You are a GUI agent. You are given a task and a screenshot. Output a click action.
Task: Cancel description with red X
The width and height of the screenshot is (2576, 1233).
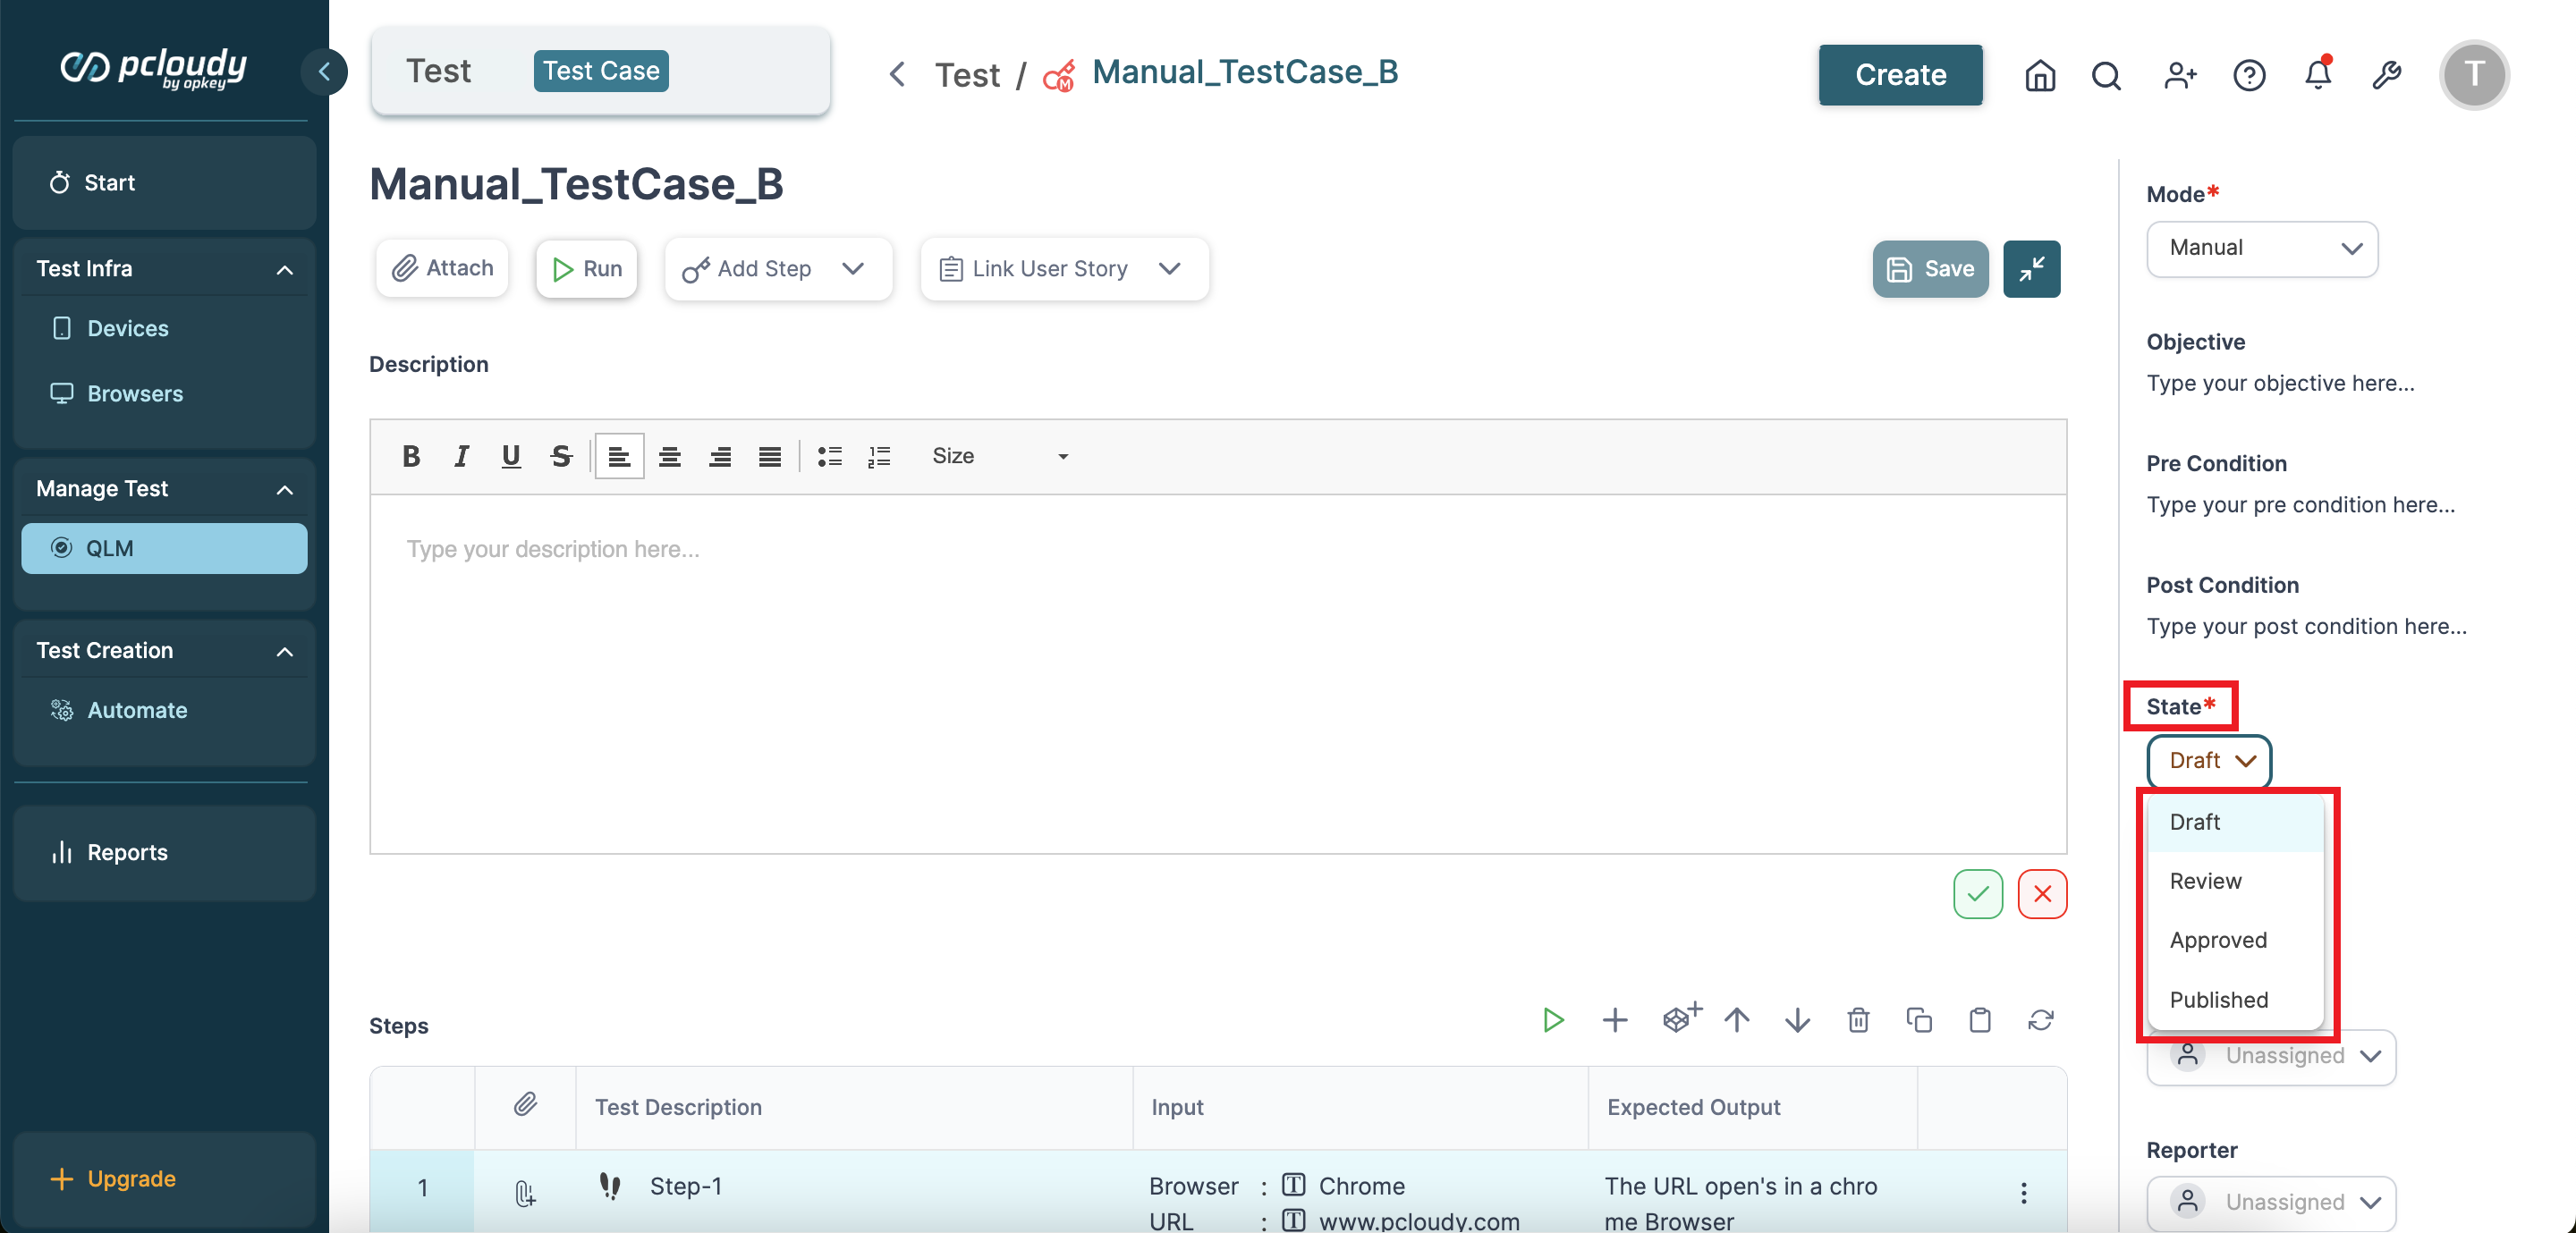(2041, 894)
